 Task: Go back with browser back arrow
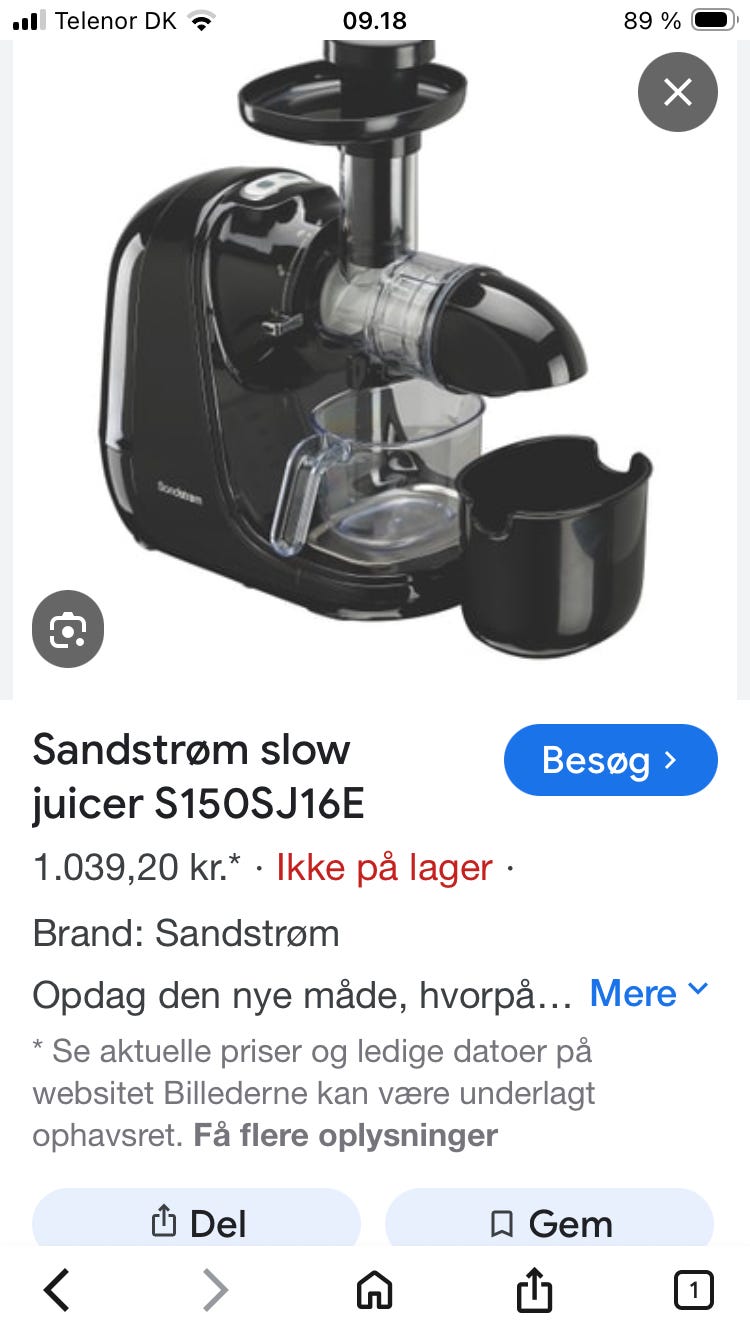57,1290
